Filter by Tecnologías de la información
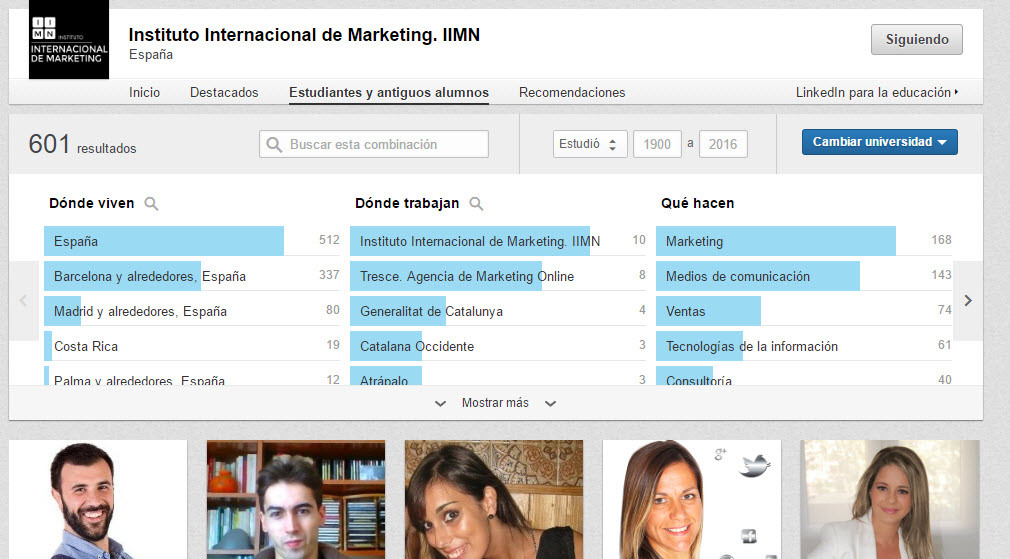 pyautogui.click(x=804, y=346)
